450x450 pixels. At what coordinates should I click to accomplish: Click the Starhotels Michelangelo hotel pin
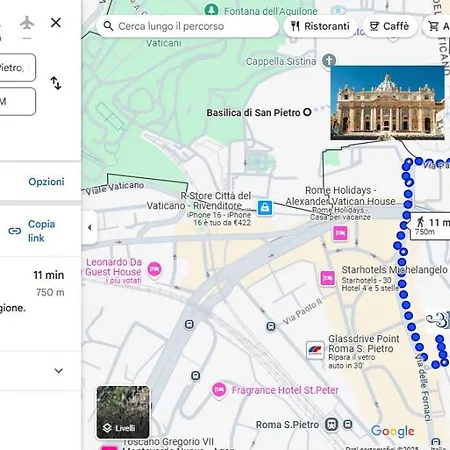(328, 278)
